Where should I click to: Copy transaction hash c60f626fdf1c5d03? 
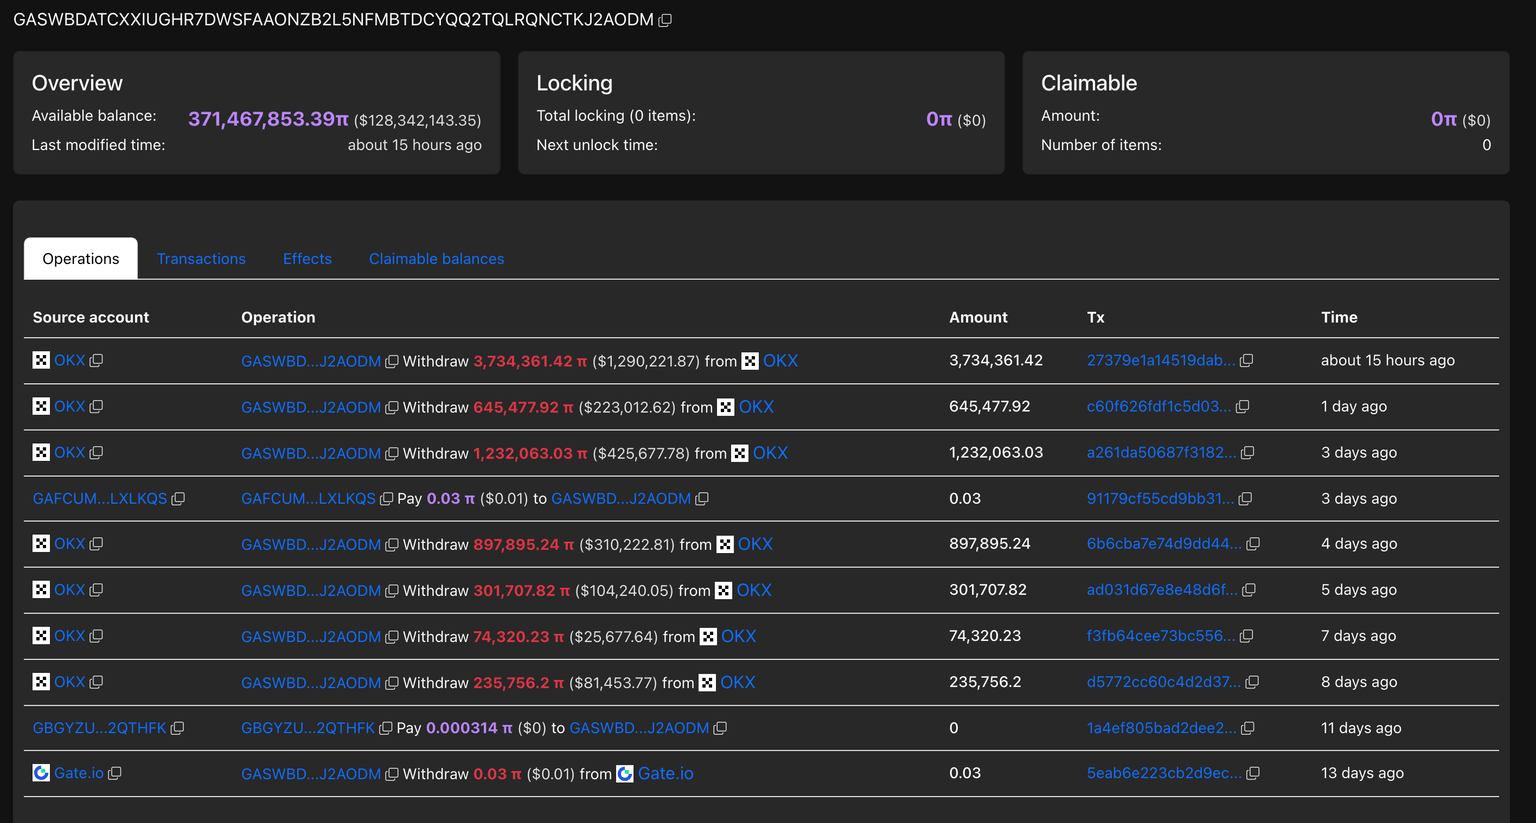1242,407
